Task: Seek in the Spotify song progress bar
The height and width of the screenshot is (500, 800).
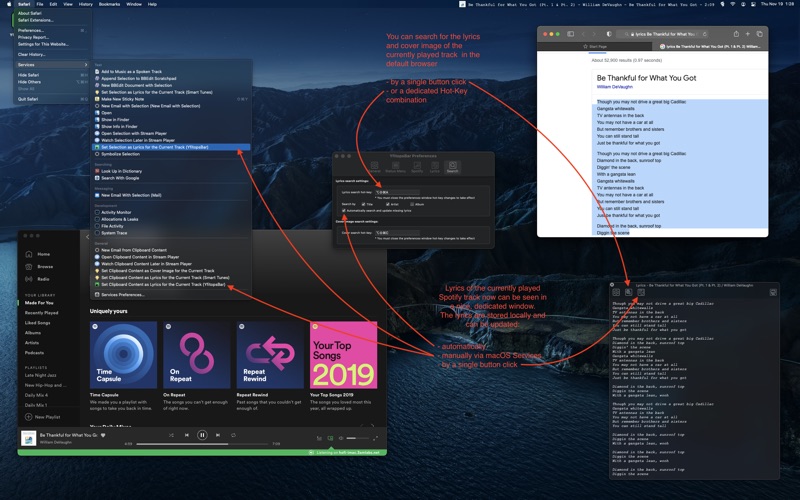Action: [202, 444]
